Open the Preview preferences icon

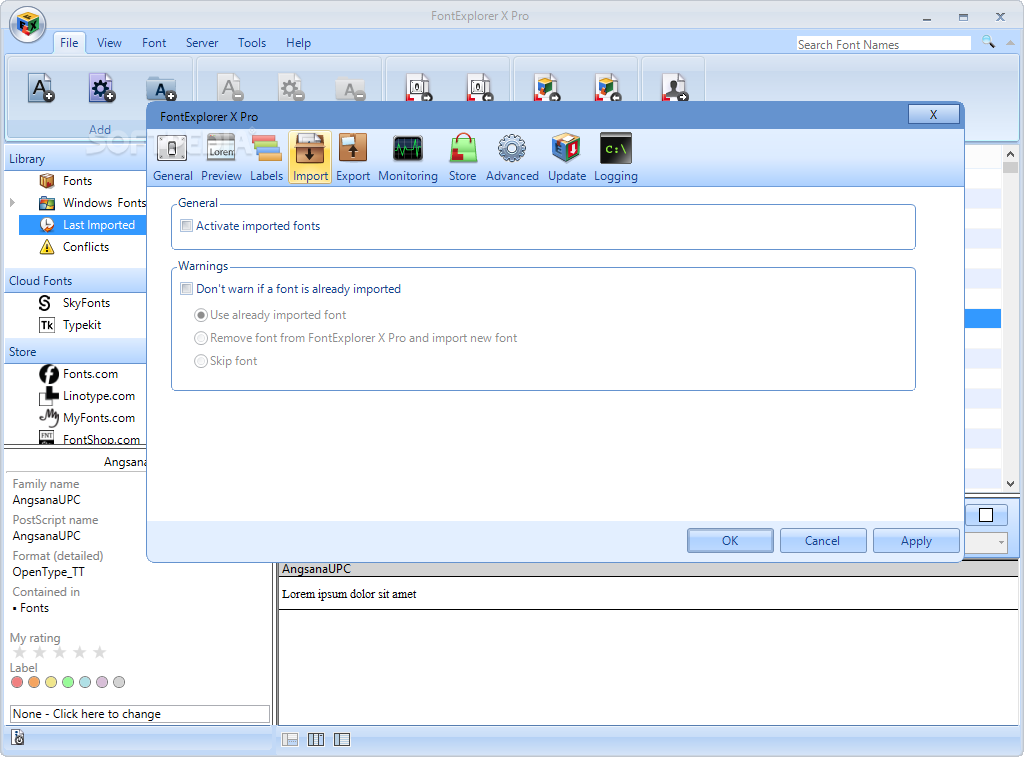tap(221, 157)
